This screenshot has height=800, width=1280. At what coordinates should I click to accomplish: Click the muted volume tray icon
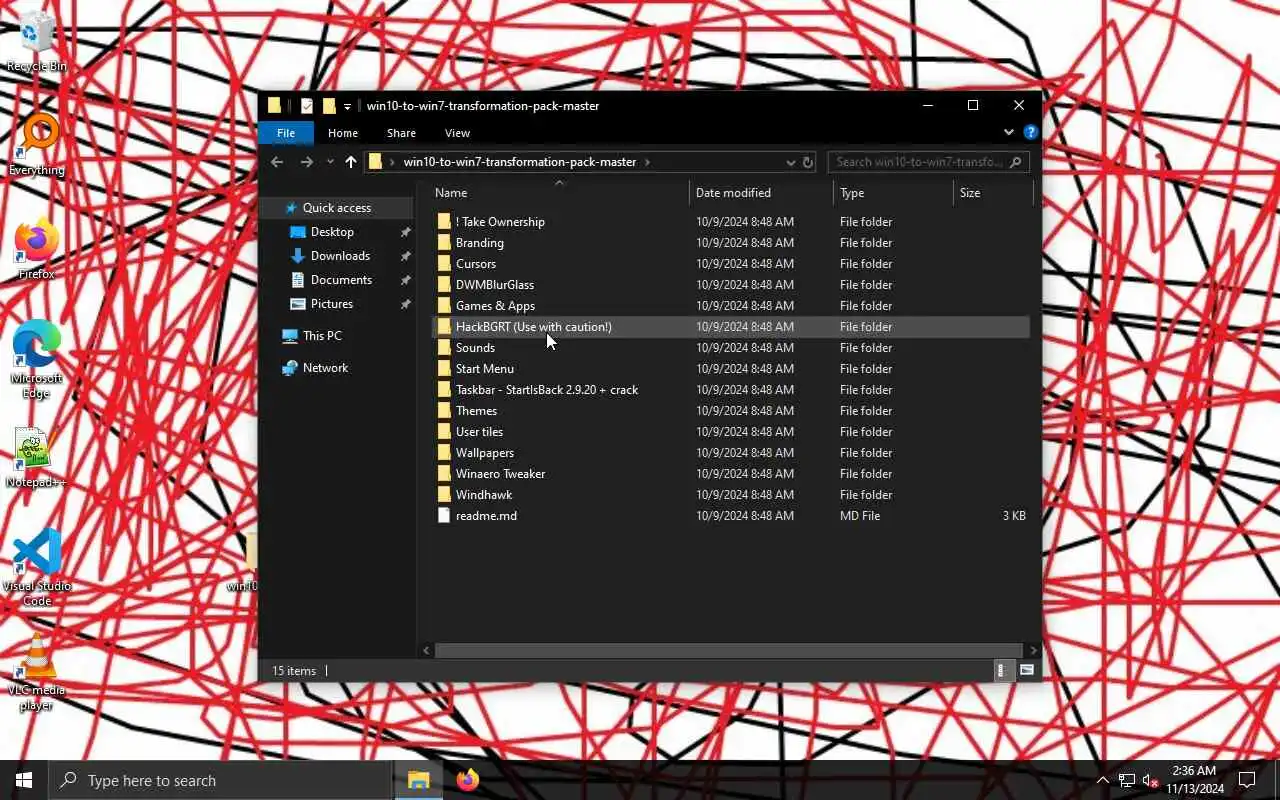pos(1150,780)
